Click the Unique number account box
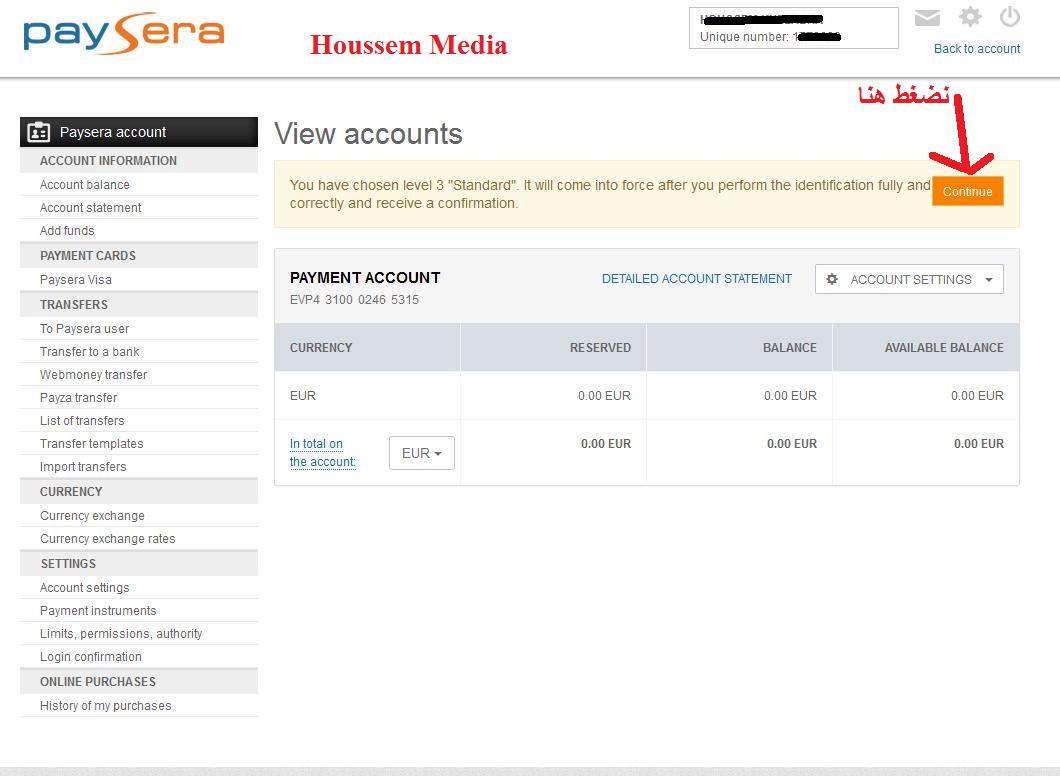 pyautogui.click(x=794, y=28)
